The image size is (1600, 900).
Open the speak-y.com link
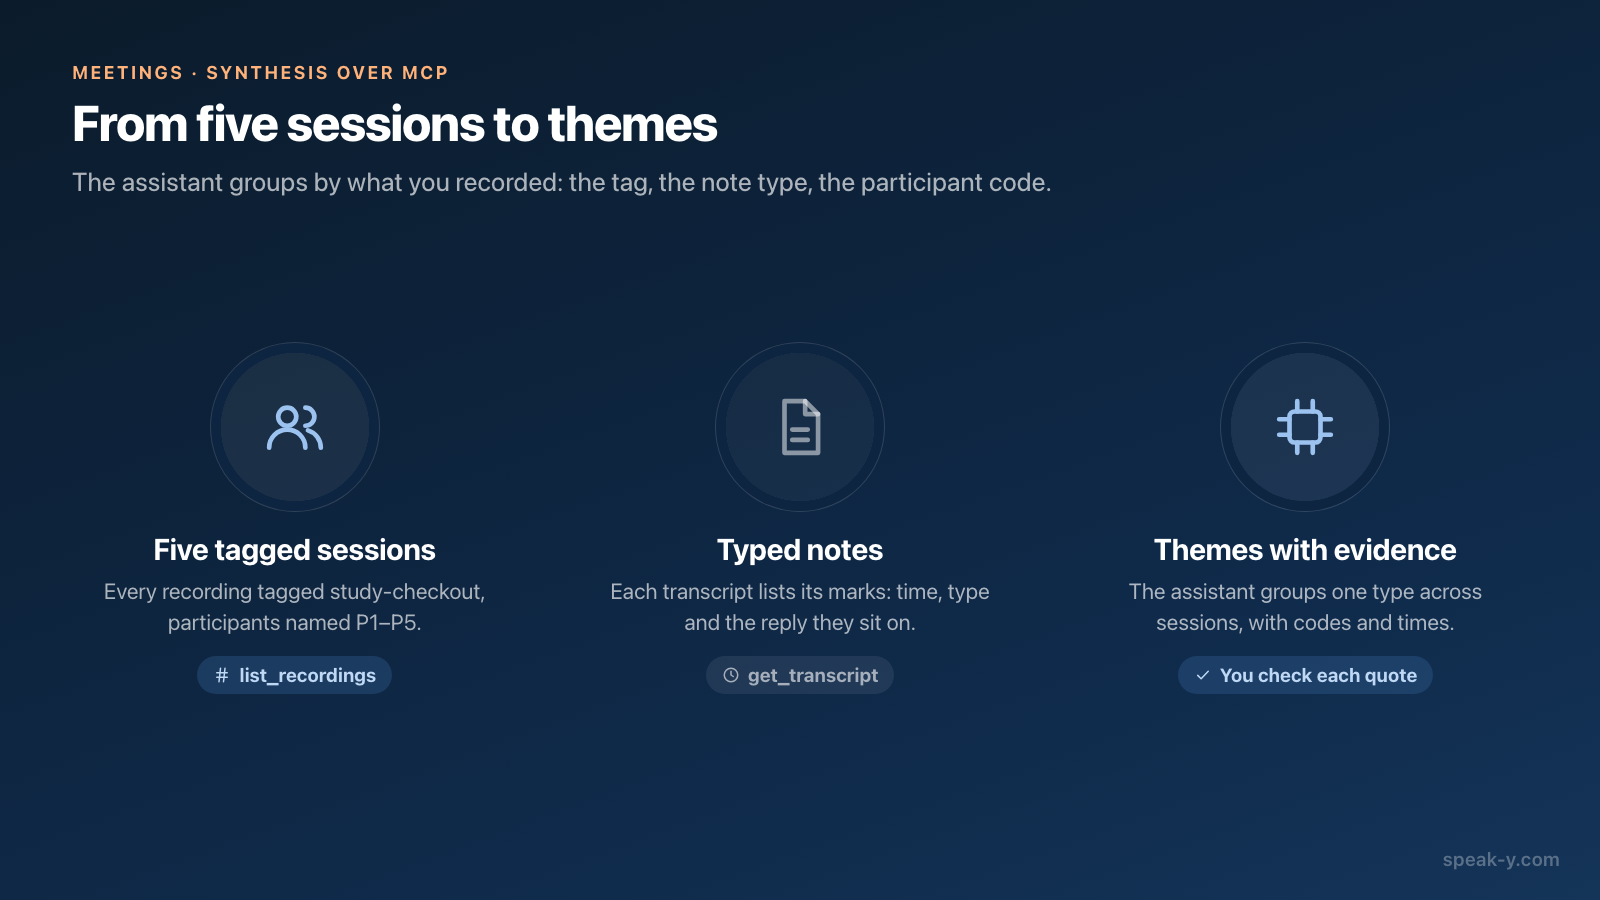tap(1501, 859)
